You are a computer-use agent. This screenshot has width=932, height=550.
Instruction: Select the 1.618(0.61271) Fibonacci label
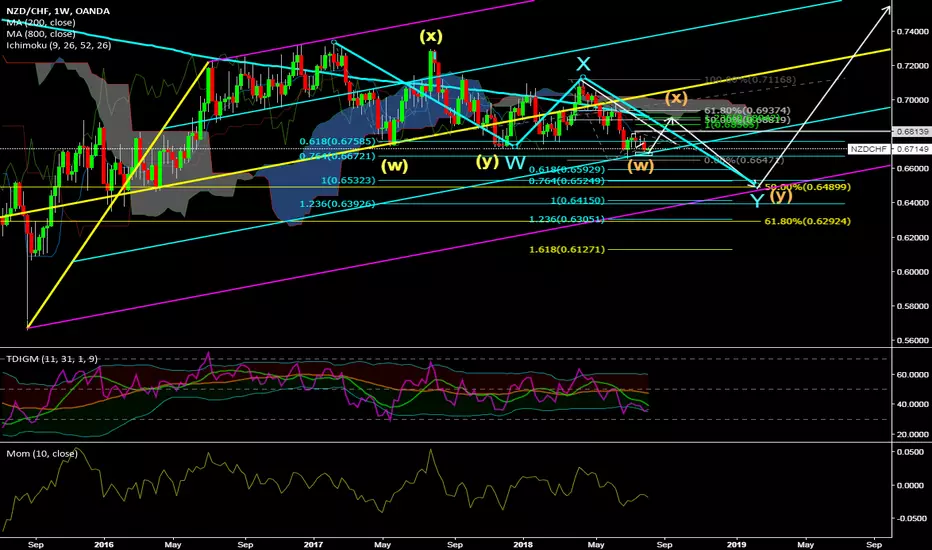[566, 250]
